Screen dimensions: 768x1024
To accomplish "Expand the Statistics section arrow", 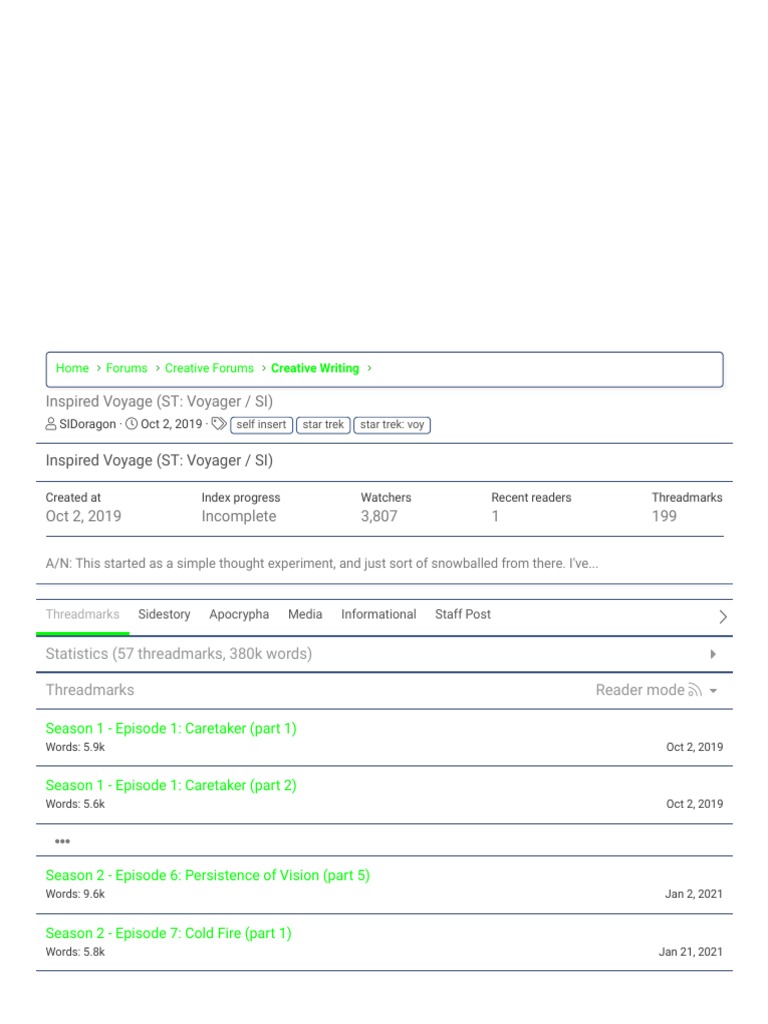I will coord(713,654).
